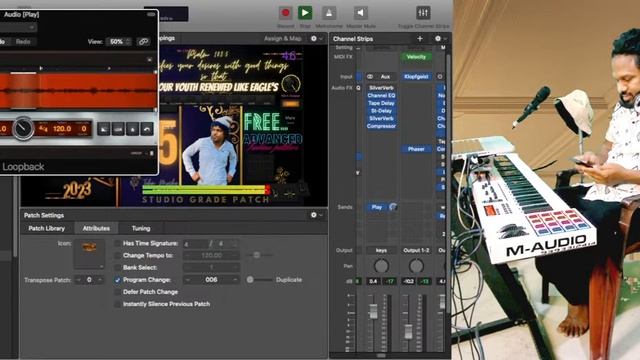Increase Program Change number with plus stepper
Screen dimensions: 640x360
pyautogui.click(x=235, y=280)
